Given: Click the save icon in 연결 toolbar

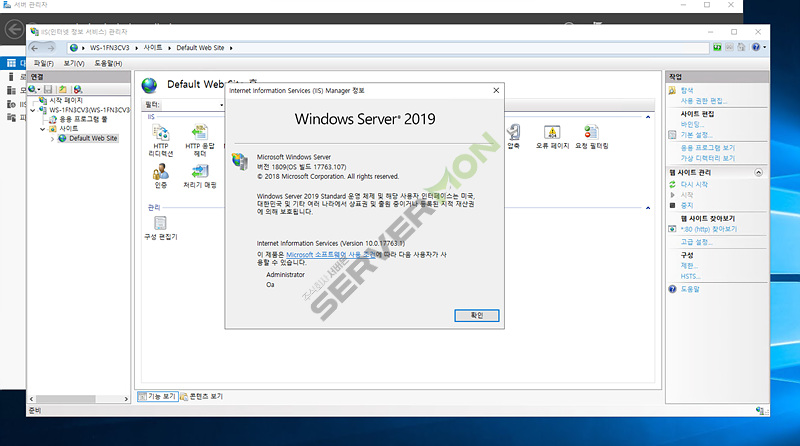Looking at the screenshot, I should [x=48, y=89].
